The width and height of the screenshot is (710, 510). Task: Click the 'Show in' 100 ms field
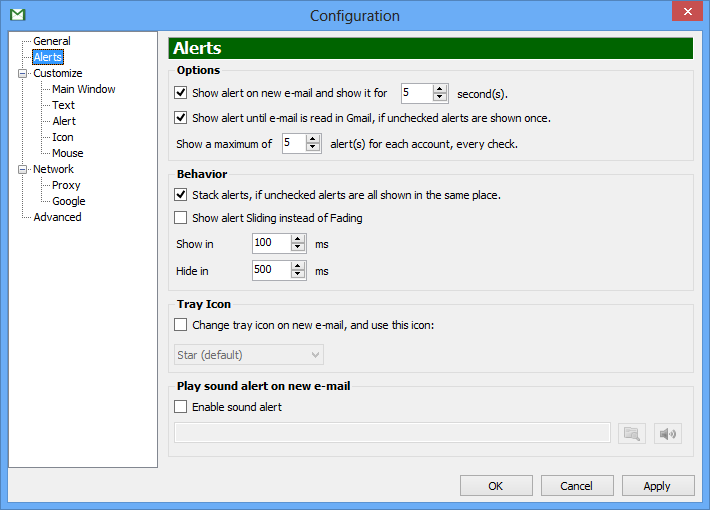[x=271, y=243]
